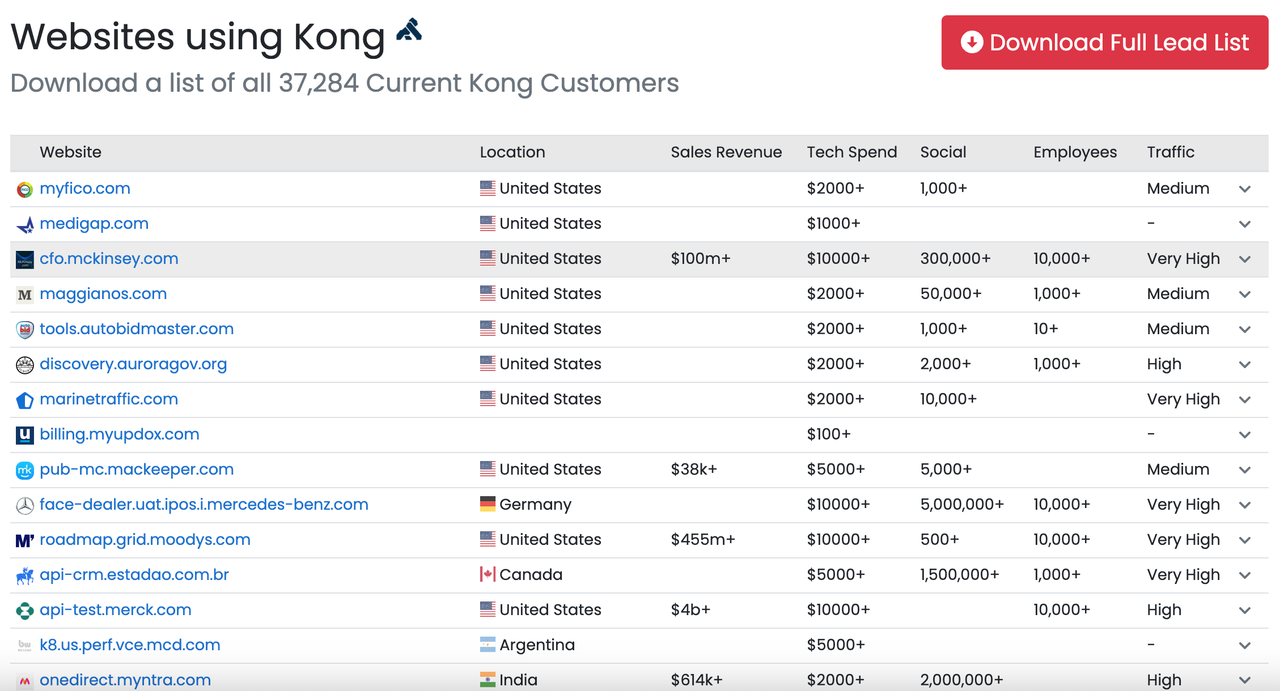
Task: Click the myfico.com favicon
Action: pyautogui.click(x=24, y=188)
